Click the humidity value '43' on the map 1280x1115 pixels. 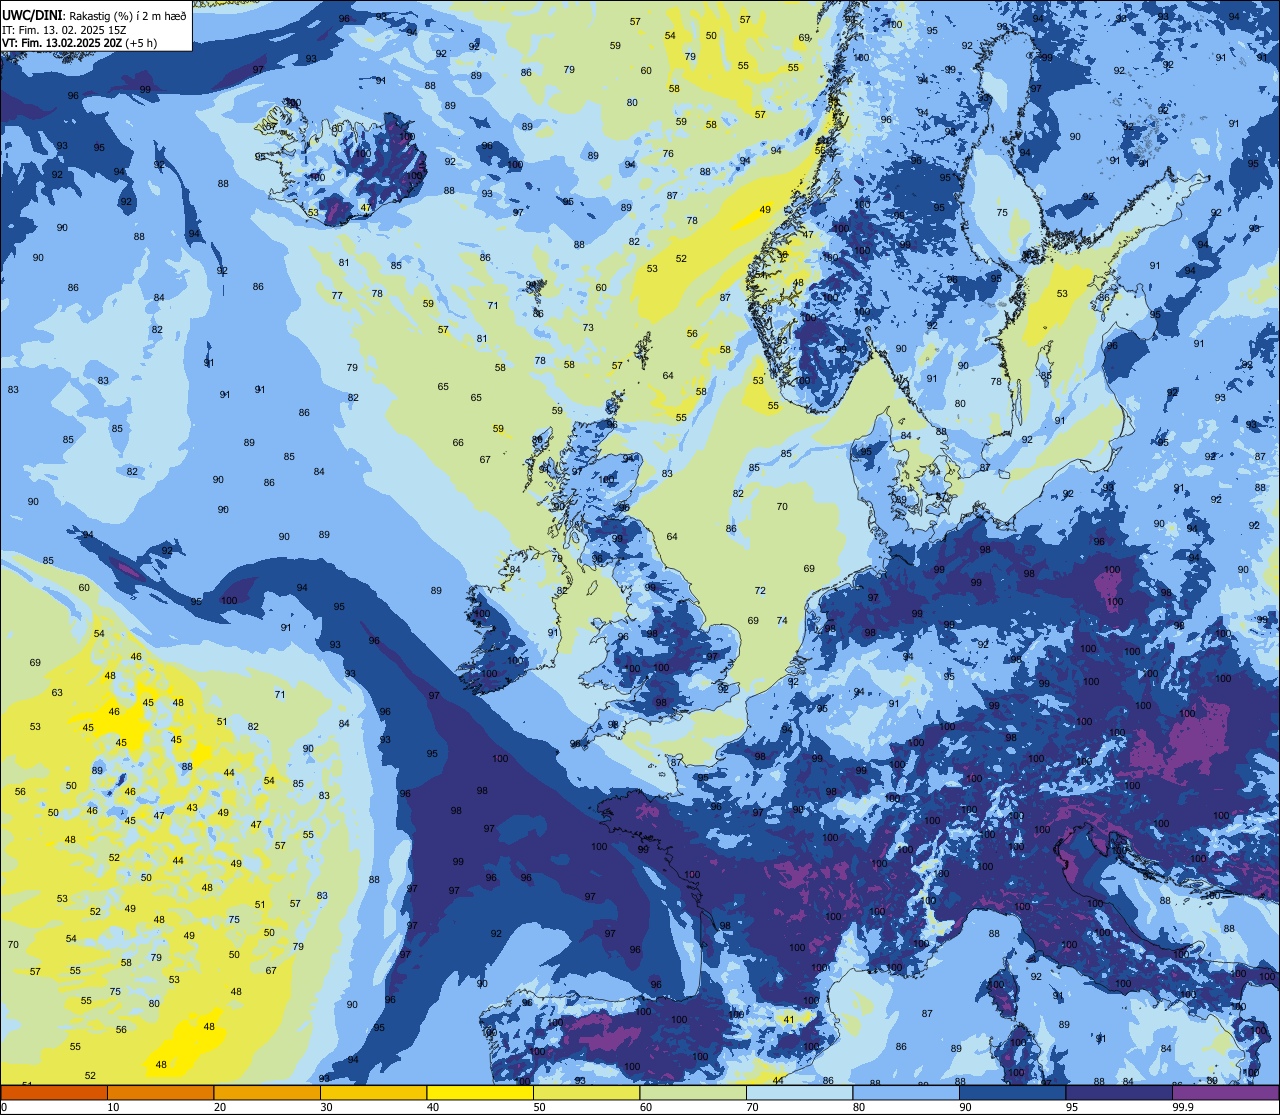coord(192,808)
